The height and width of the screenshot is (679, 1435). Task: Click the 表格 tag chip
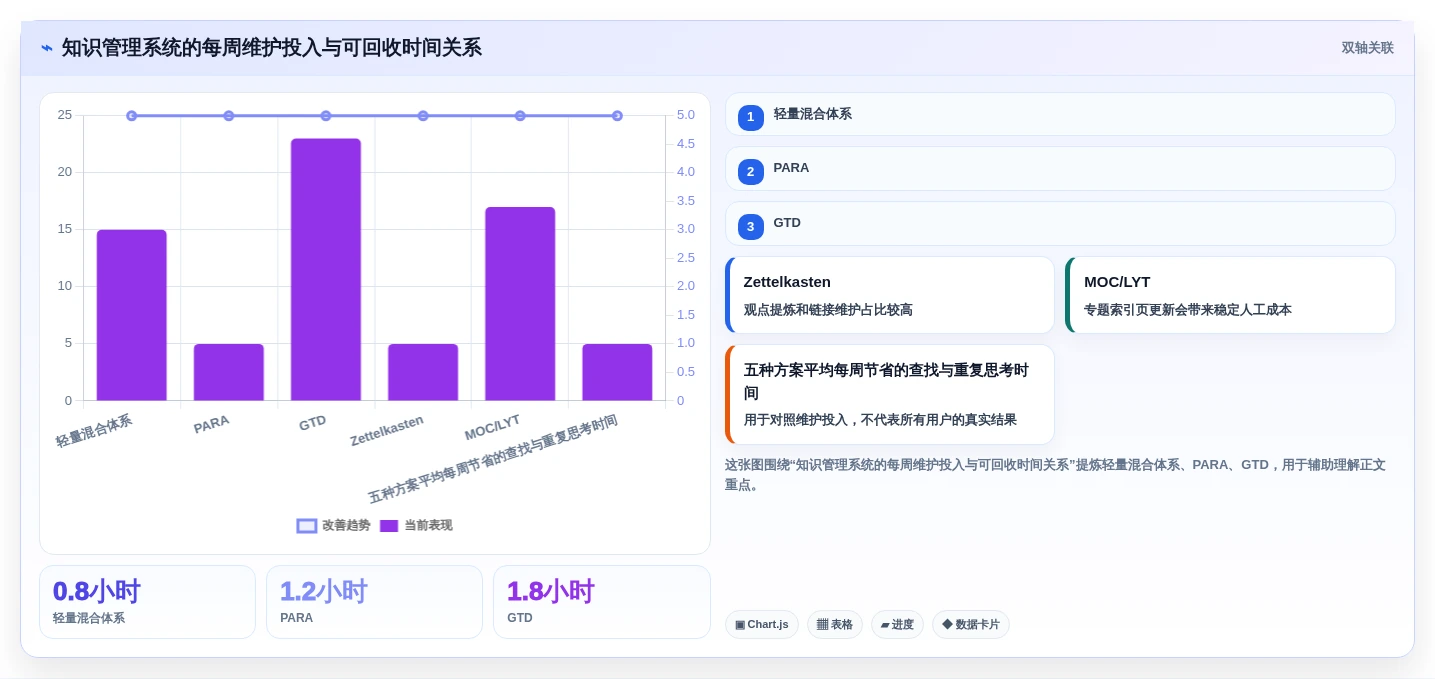pos(835,625)
